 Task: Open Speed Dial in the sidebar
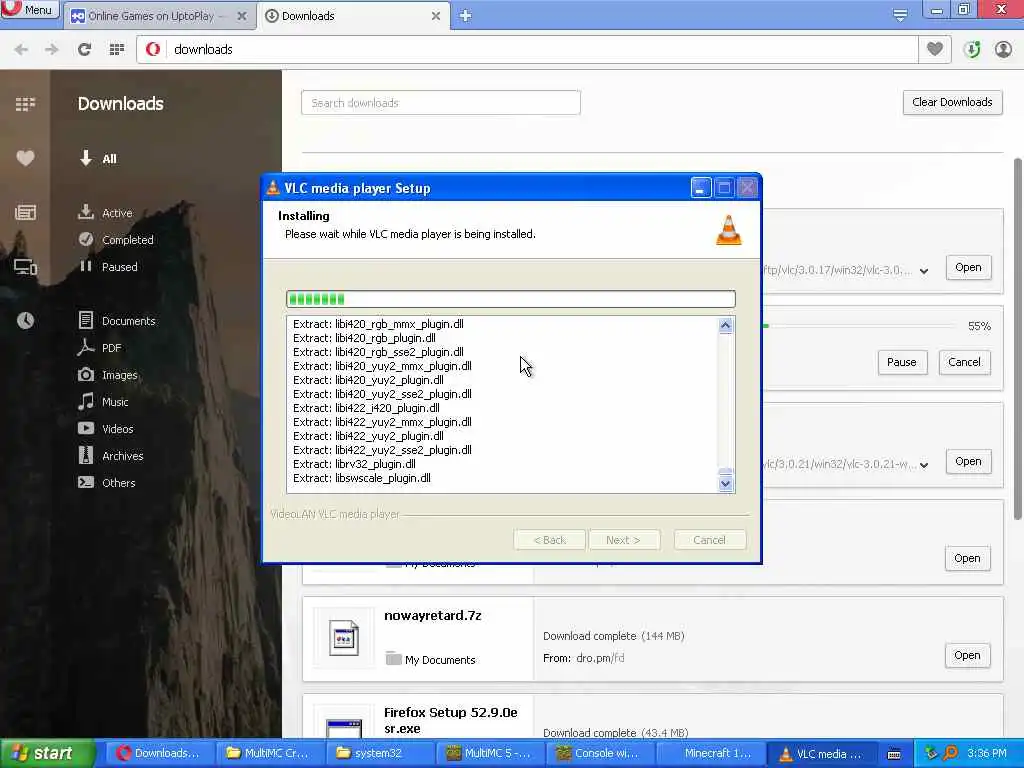[x=25, y=104]
